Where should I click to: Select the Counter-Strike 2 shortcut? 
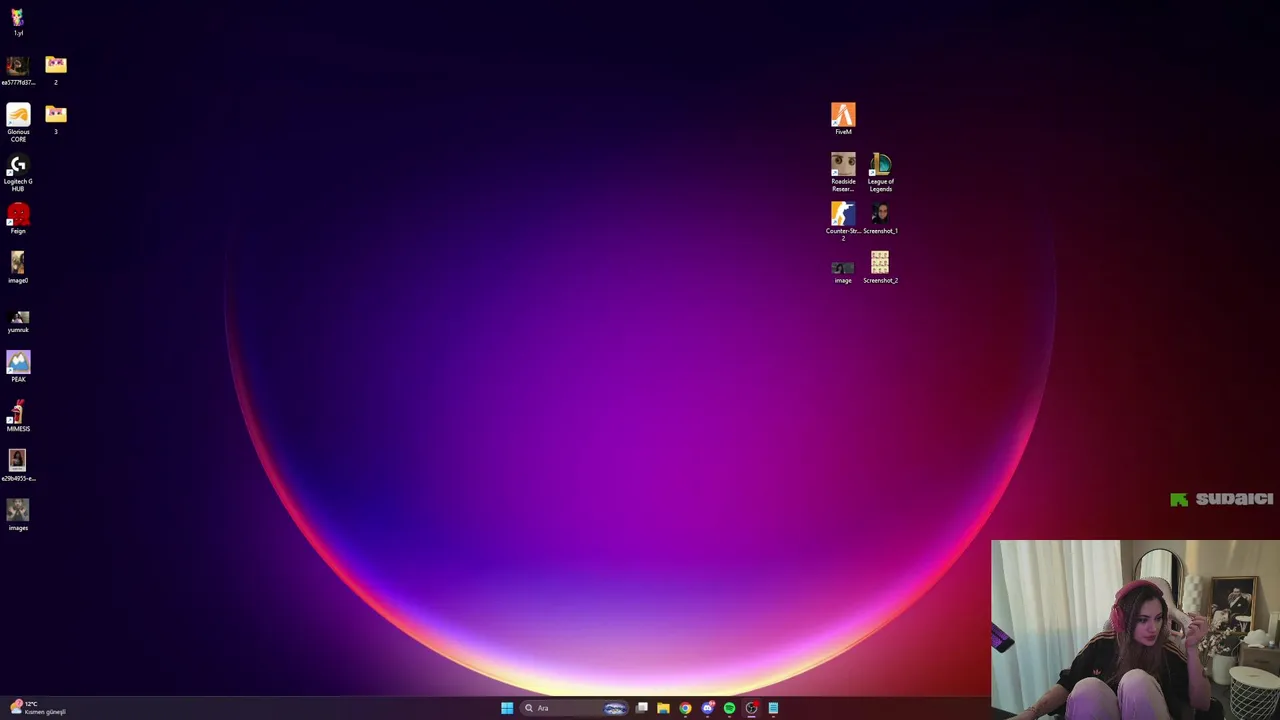[843, 222]
